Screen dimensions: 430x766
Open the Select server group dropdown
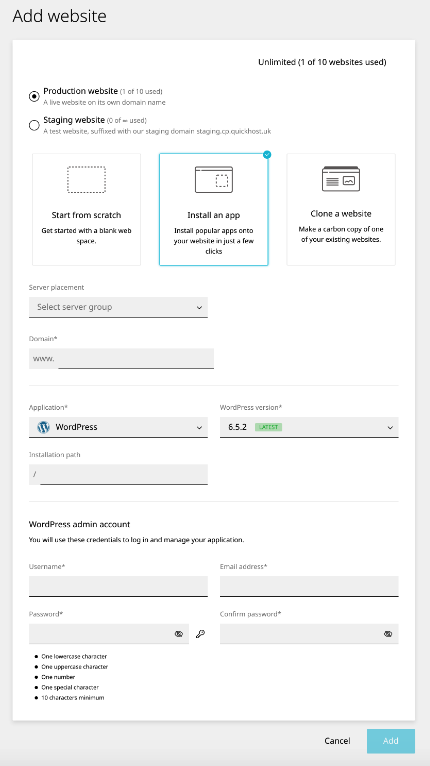pos(118,307)
